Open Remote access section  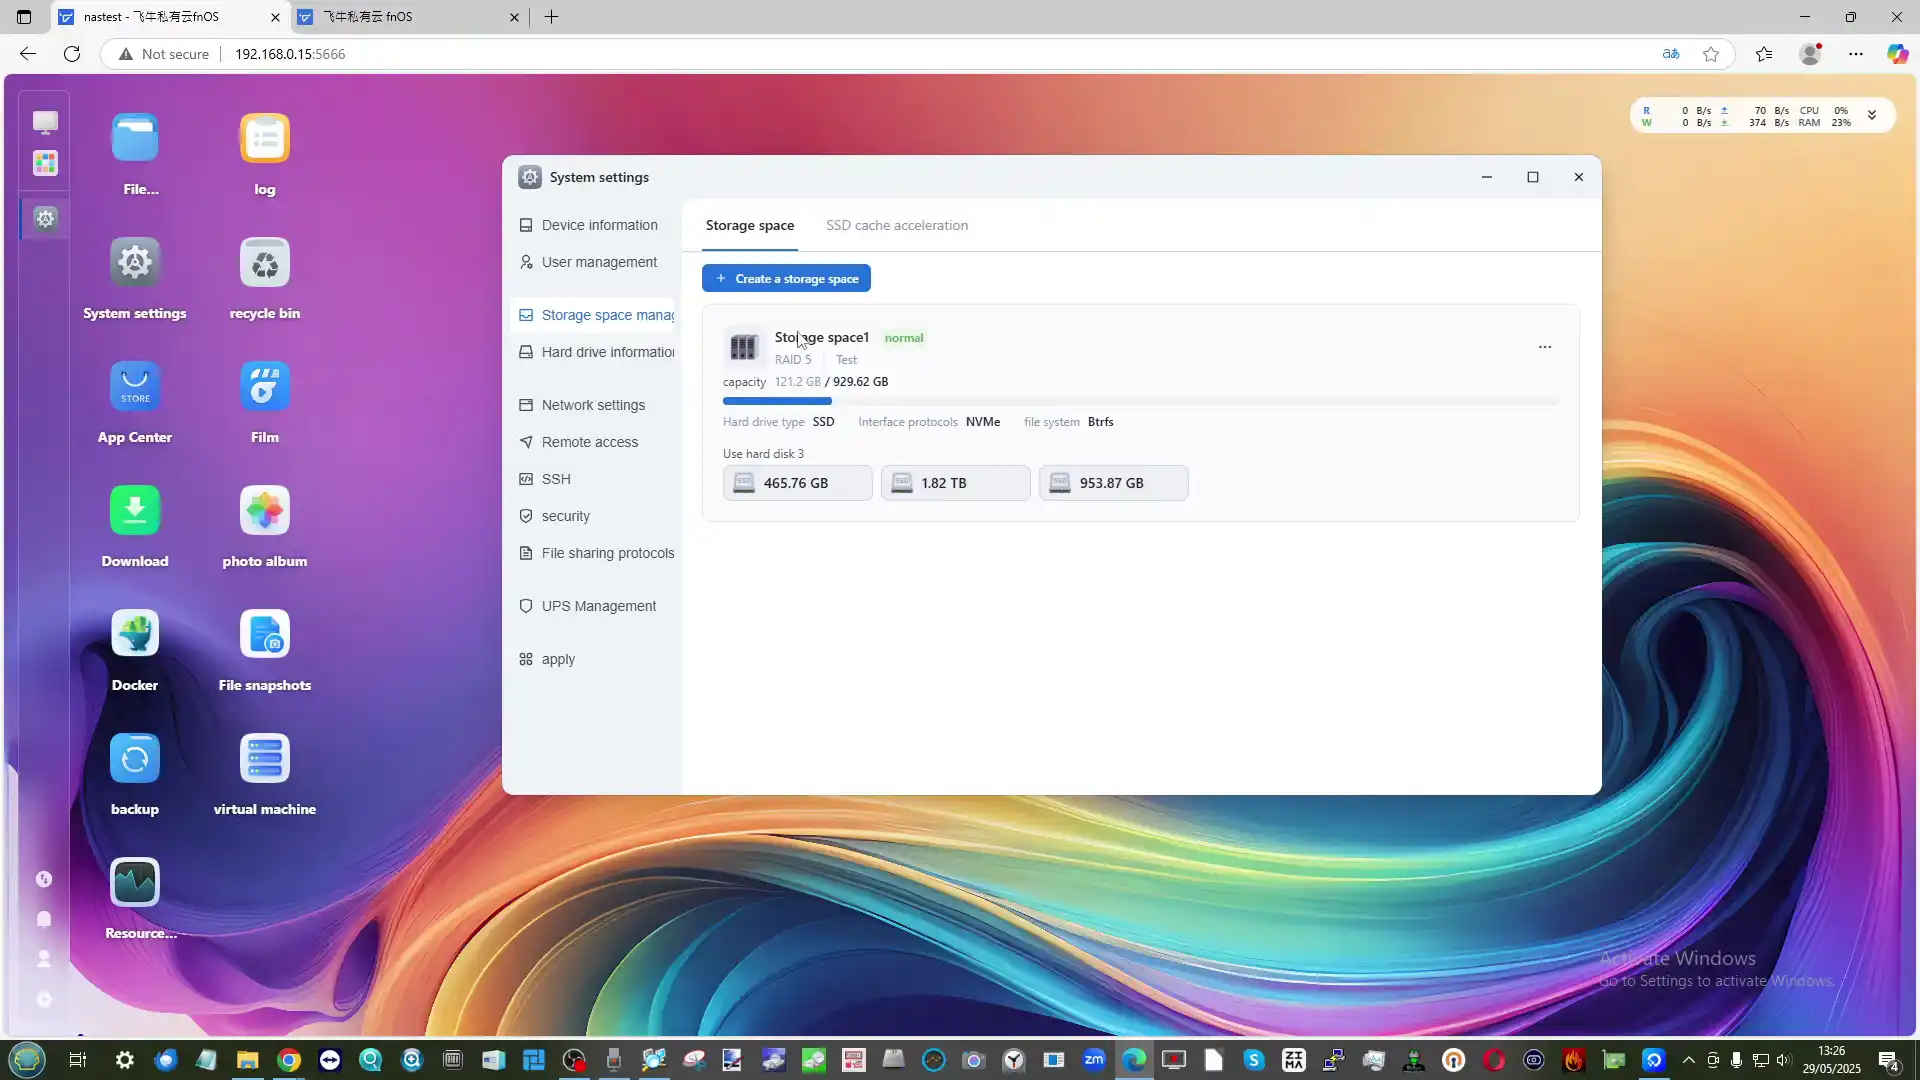coord(593,443)
